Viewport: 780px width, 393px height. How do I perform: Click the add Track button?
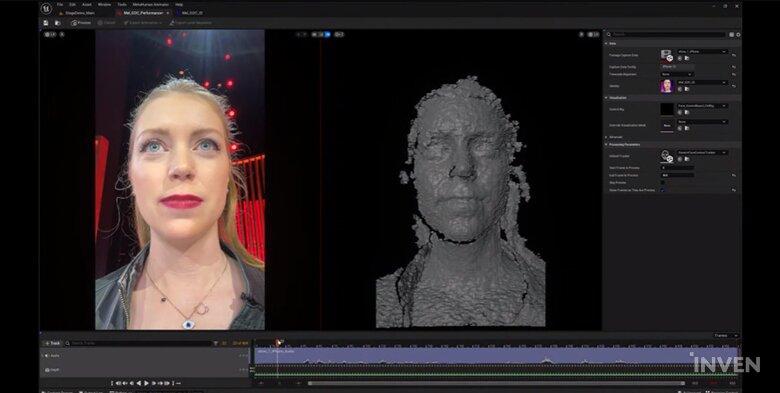pos(53,343)
